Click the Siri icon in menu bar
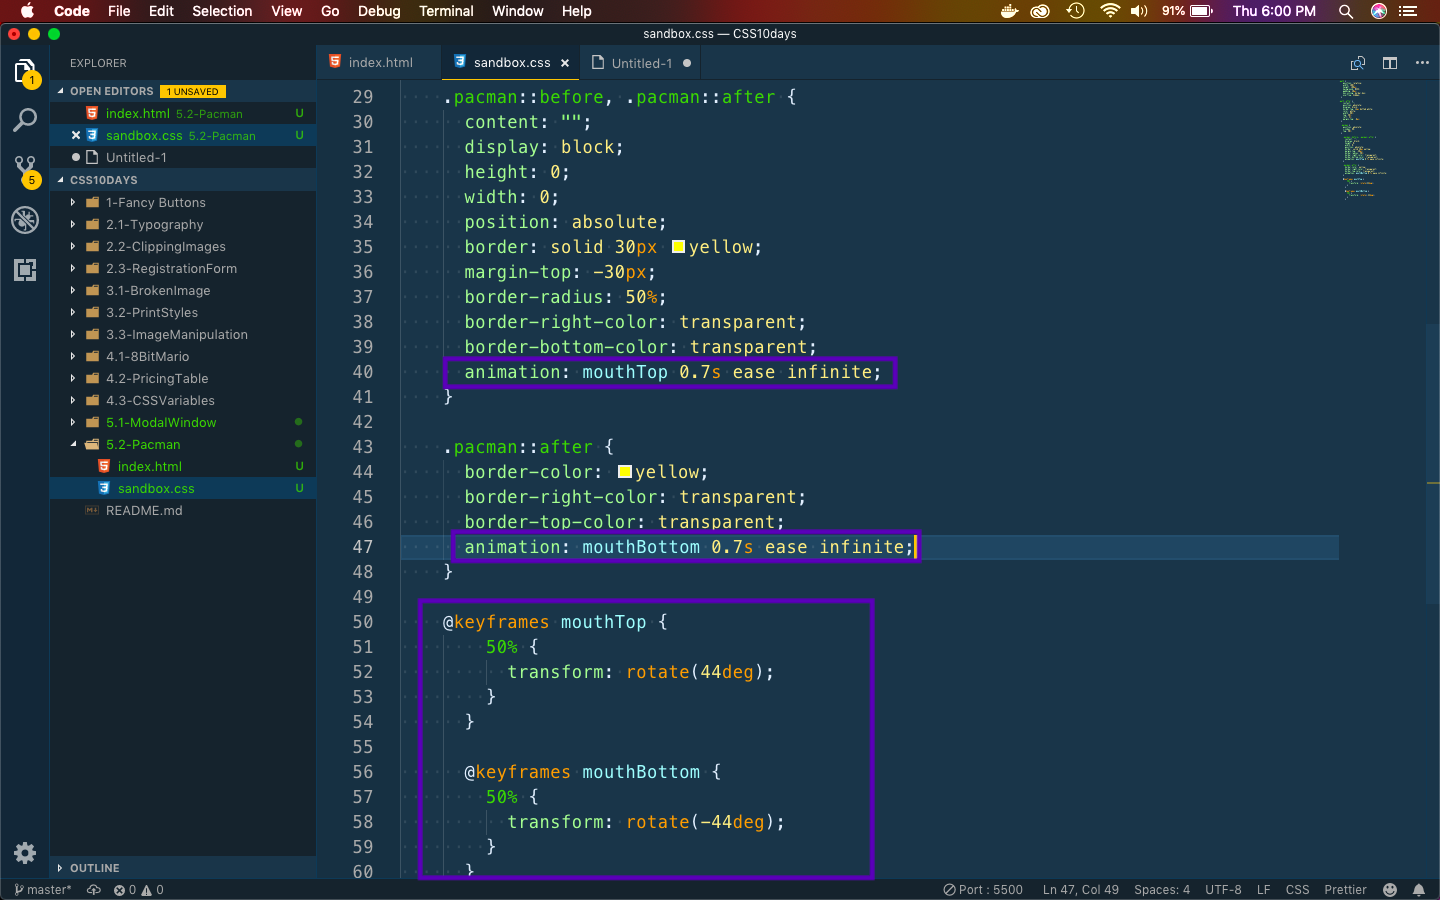The image size is (1440, 900). tap(1379, 11)
